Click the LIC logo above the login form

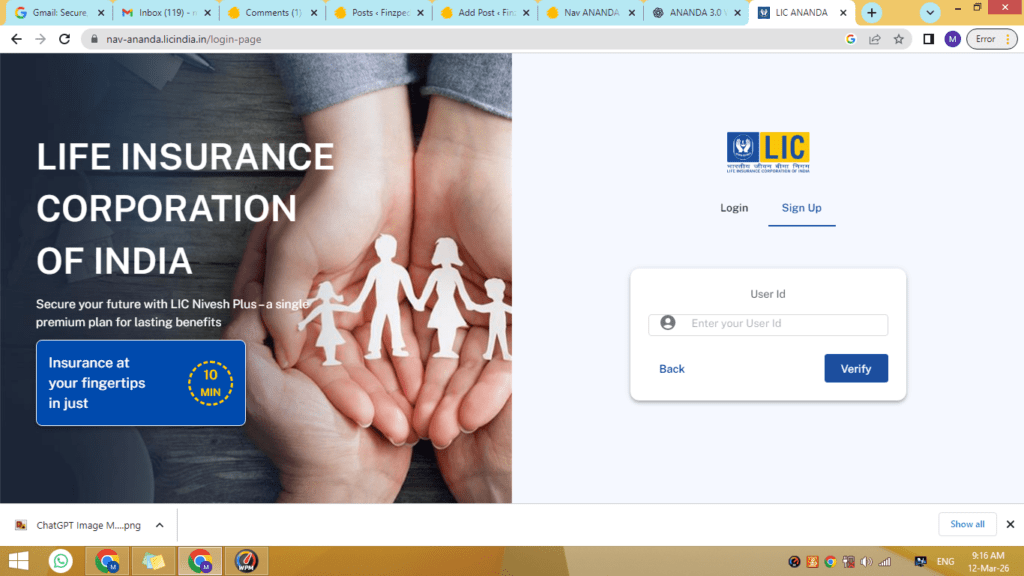(768, 152)
